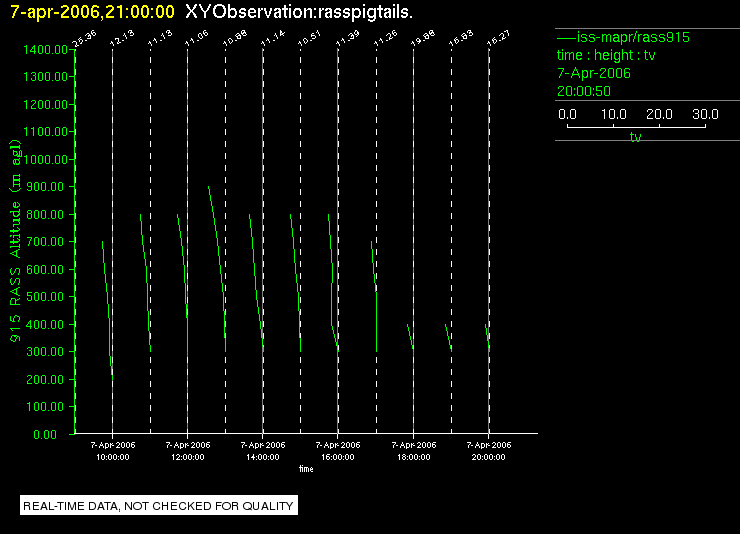Click the 19.98 value label at top

pyautogui.click(x=423, y=38)
